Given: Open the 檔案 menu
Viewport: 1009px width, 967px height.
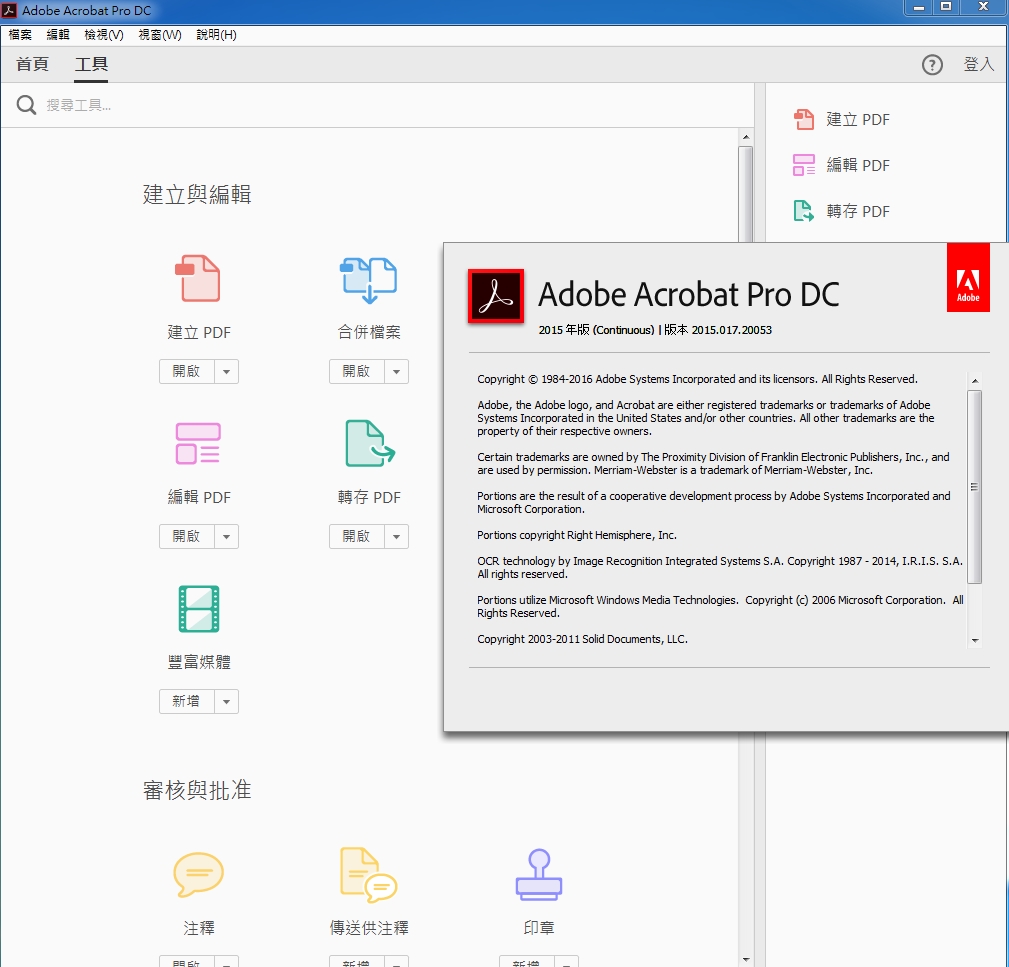Looking at the screenshot, I should click(x=20, y=35).
